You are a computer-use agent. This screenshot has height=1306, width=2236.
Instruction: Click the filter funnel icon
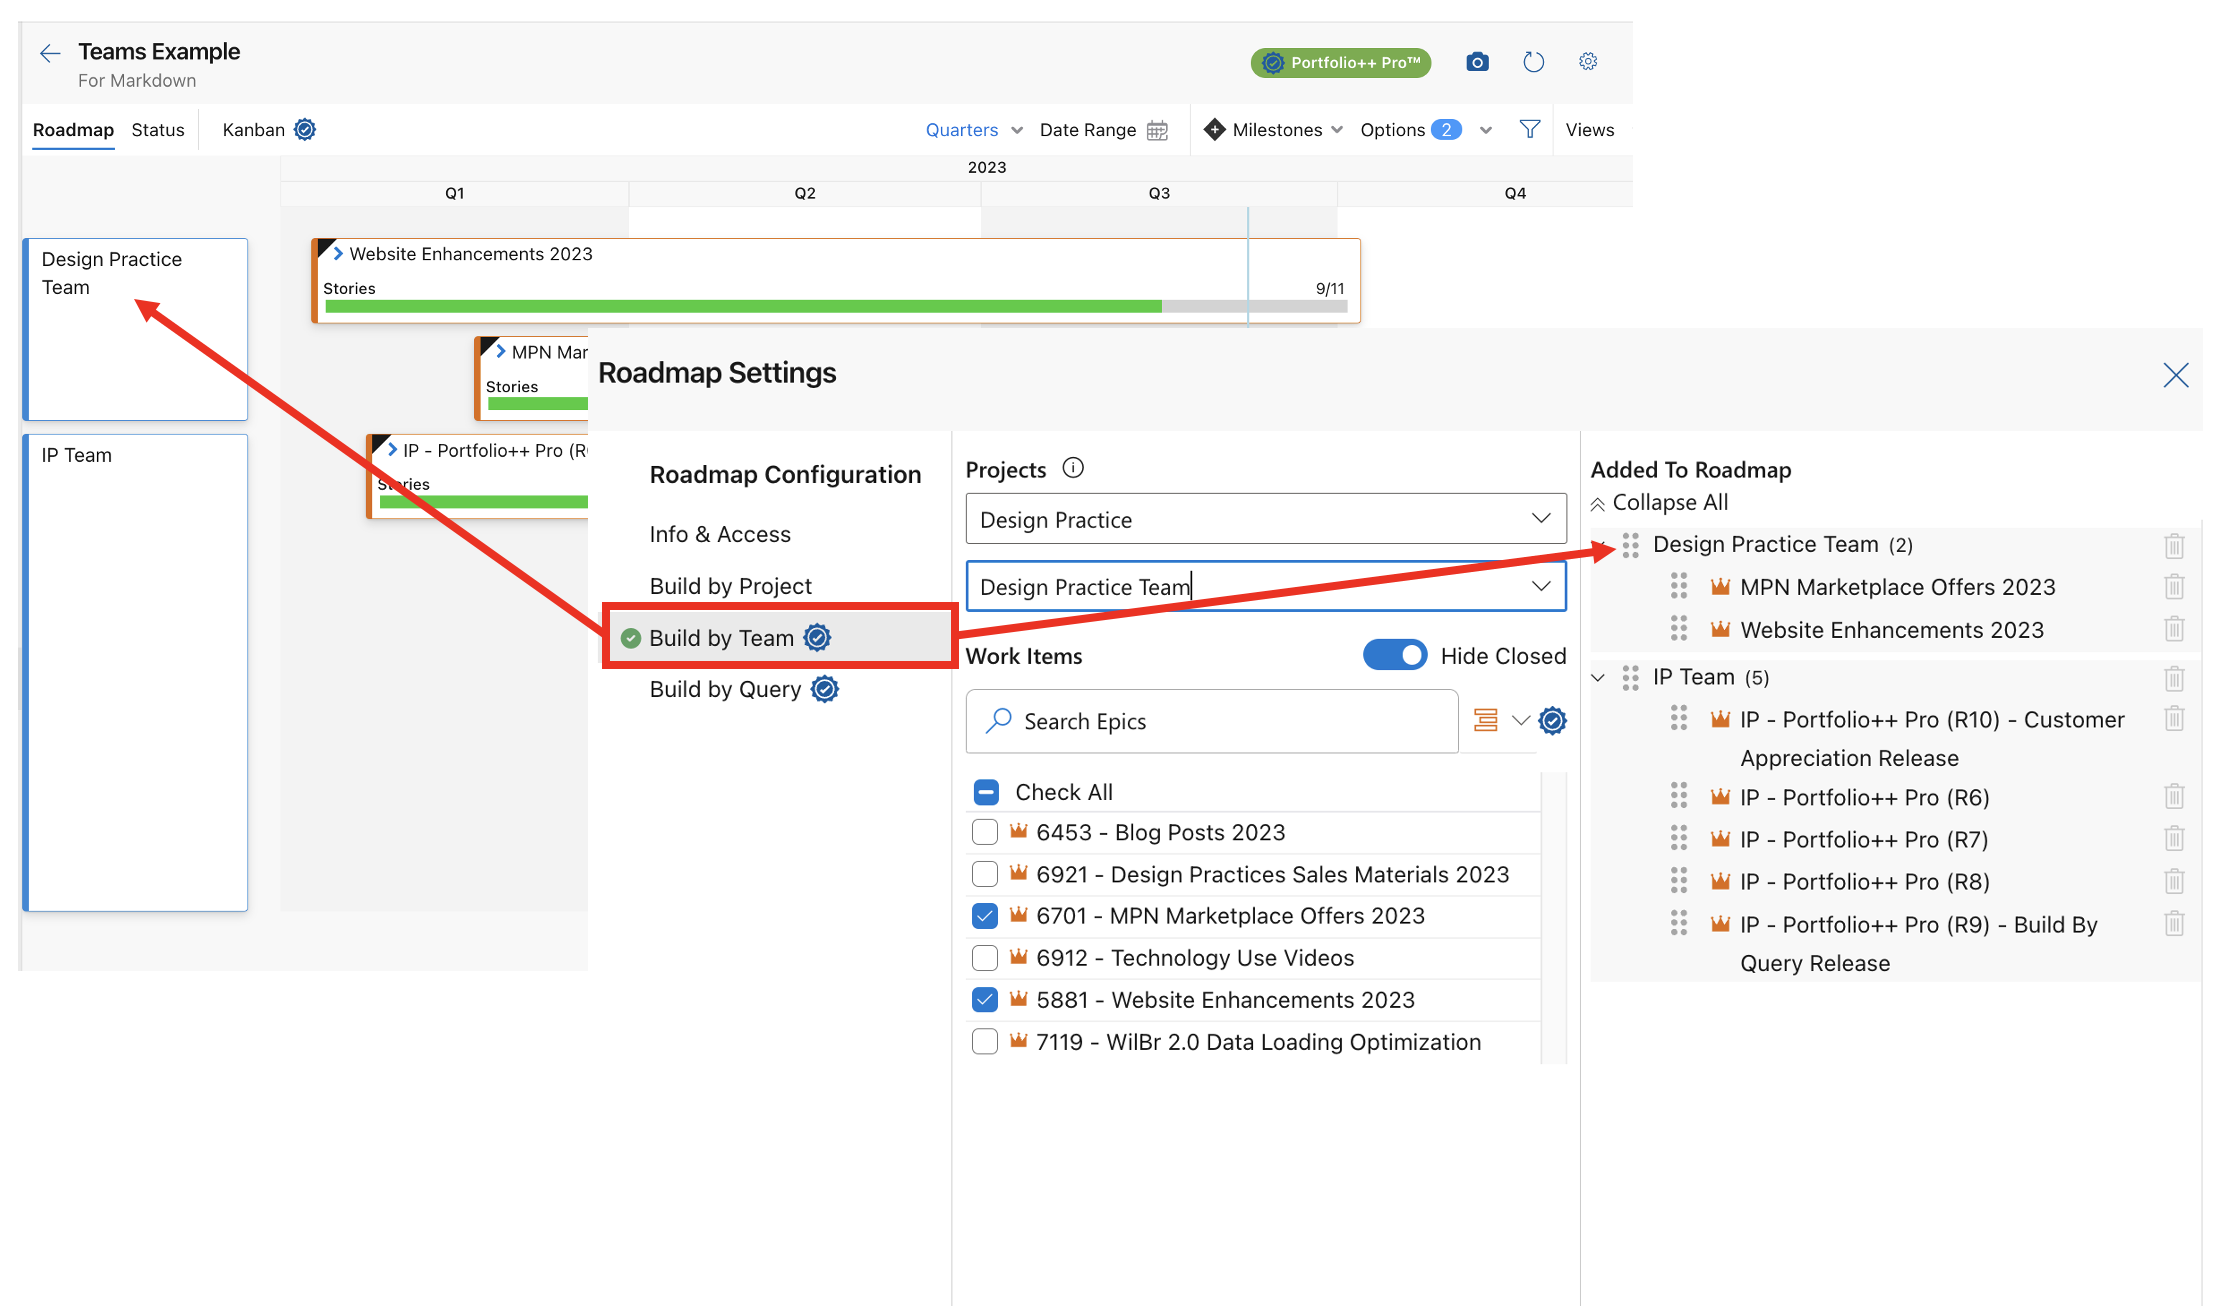[1529, 129]
